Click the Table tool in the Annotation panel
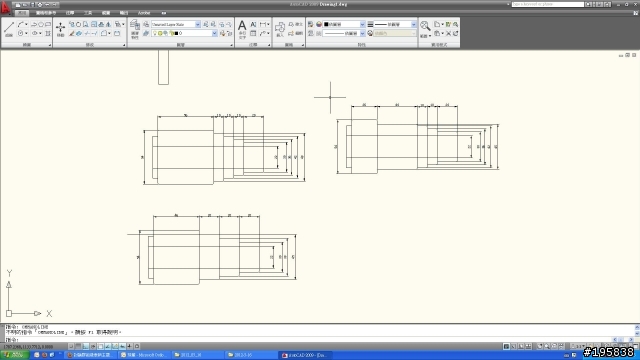The image size is (640, 360). (253, 33)
